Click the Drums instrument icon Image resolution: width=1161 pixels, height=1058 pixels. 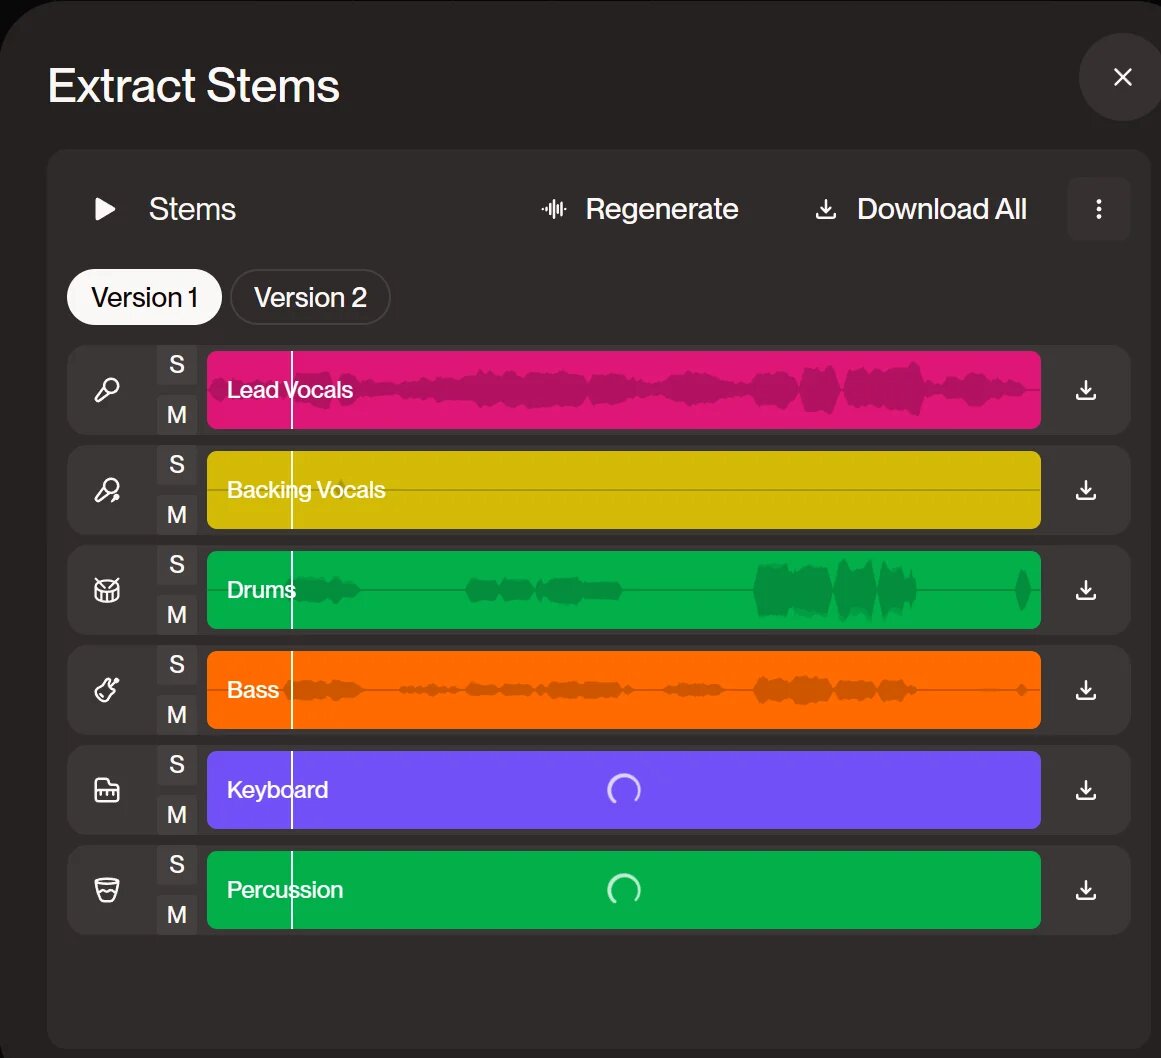click(107, 590)
